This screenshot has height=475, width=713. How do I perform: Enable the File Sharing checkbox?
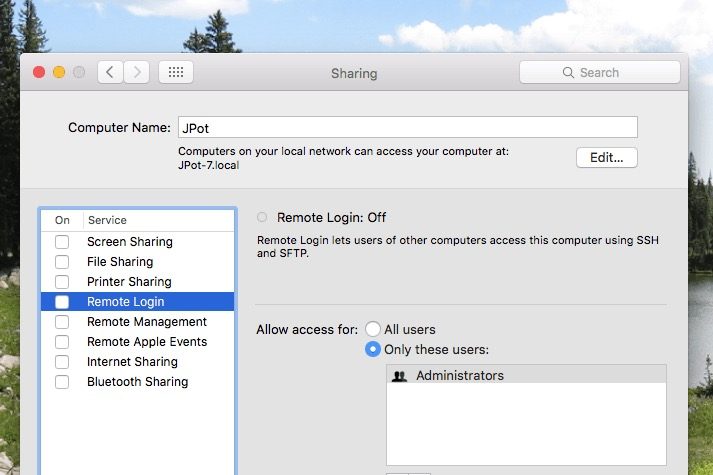[x=62, y=262]
